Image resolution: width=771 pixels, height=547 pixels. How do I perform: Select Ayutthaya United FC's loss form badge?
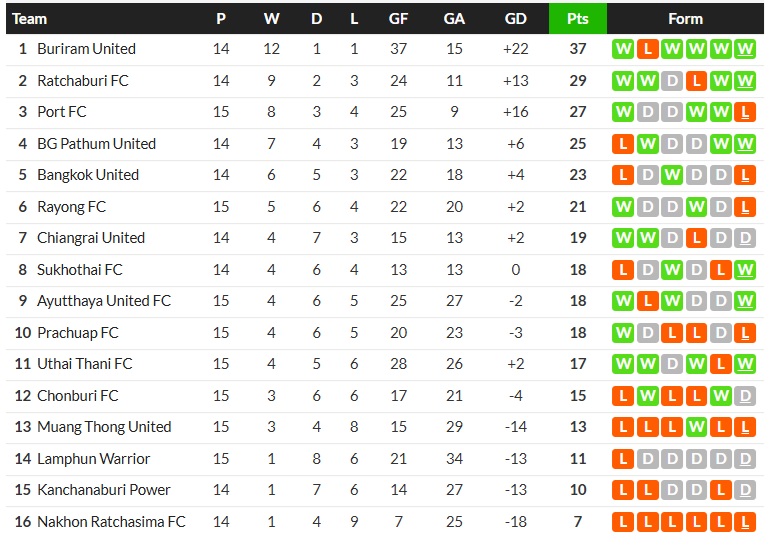(647, 301)
